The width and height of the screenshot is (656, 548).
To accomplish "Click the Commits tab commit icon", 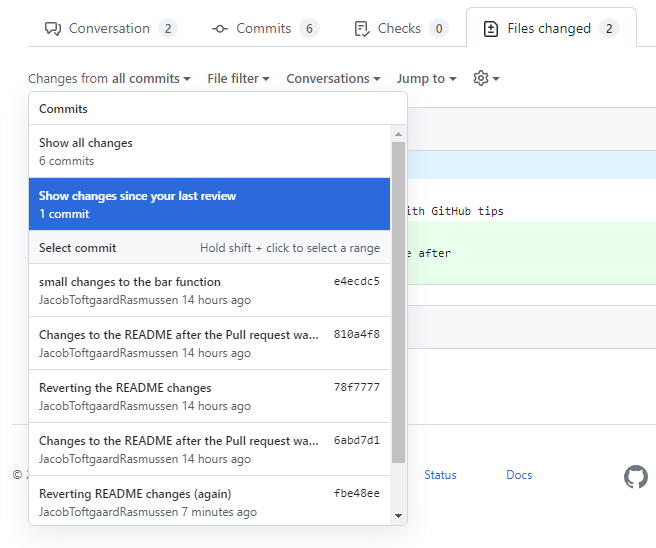I will pos(220,29).
